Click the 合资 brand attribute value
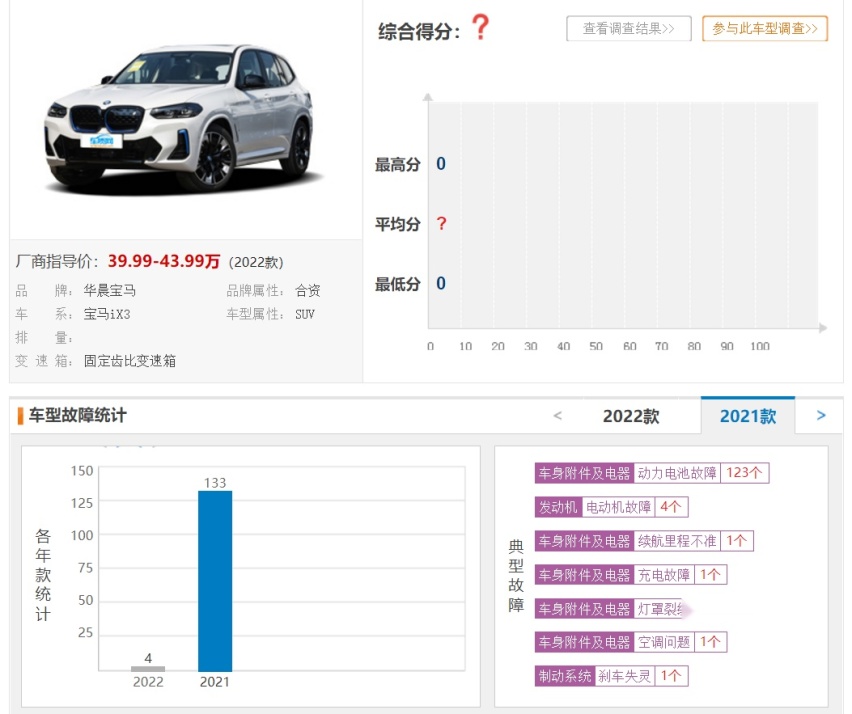The width and height of the screenshot is (852, 714). pyautogui.click(x=308, y=291)
